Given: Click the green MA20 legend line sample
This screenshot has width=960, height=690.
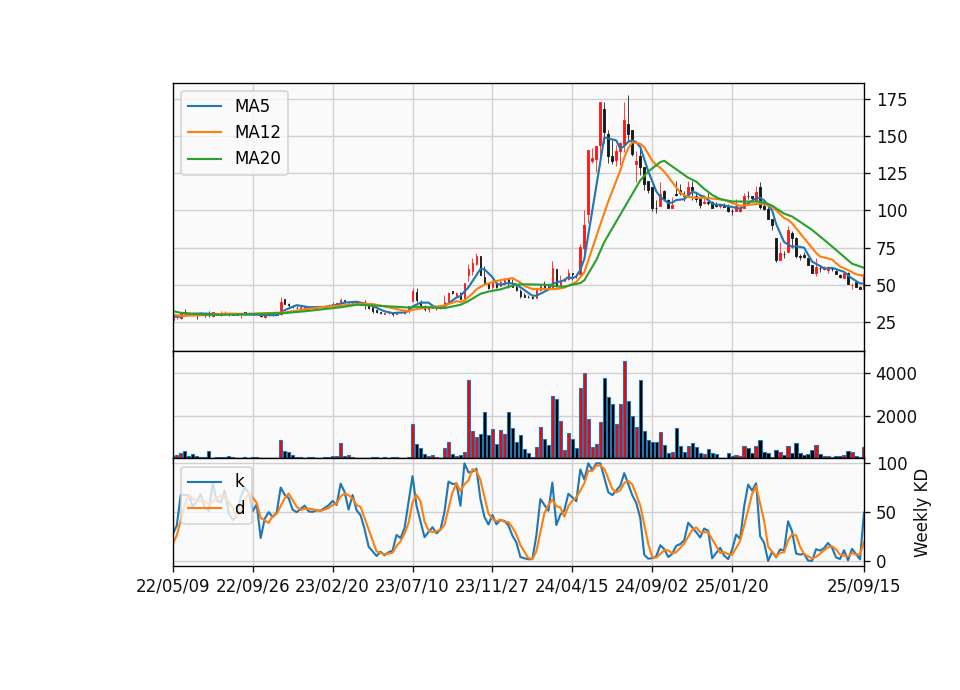Looking at the screenshot, I should 204,158.
